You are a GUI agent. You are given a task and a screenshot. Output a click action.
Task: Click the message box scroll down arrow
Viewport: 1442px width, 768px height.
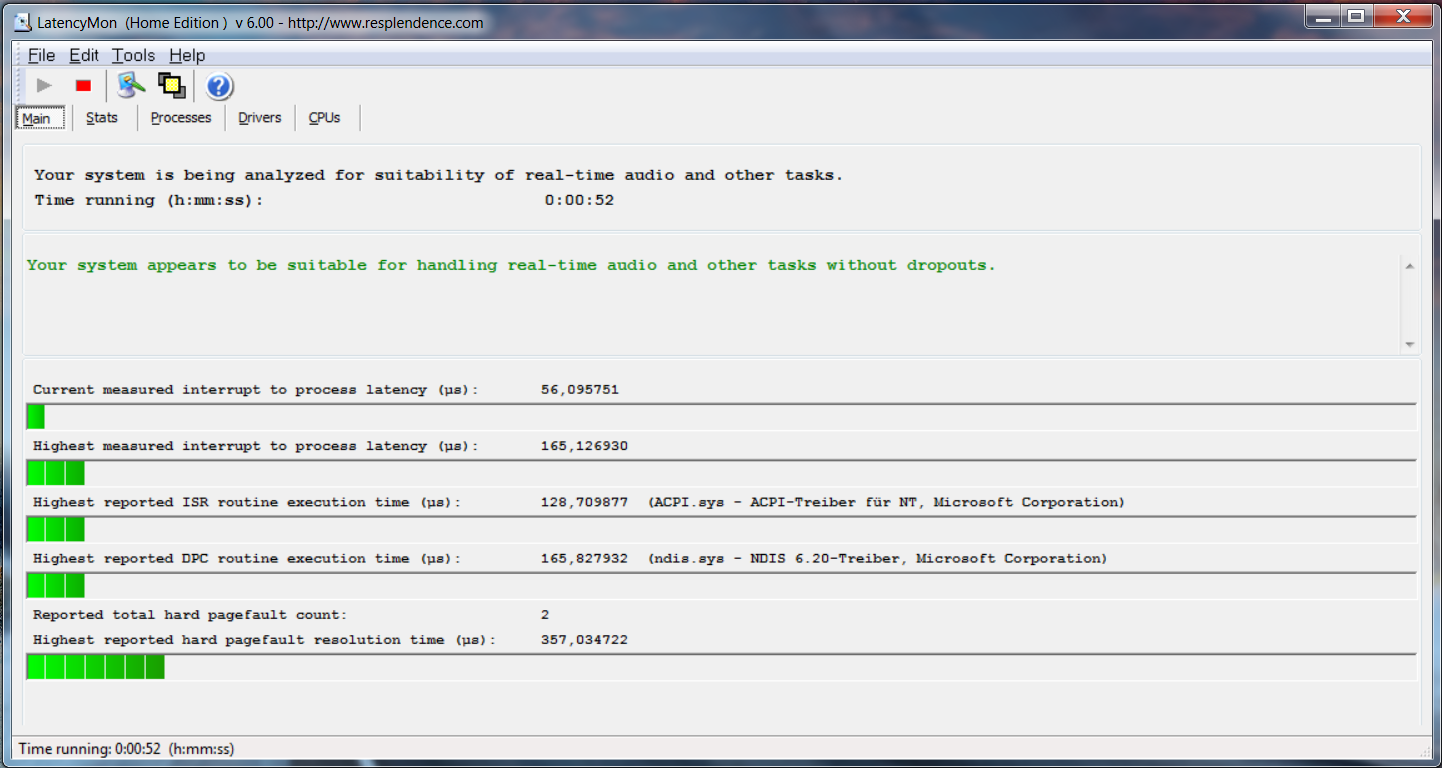pos(1409,344)
